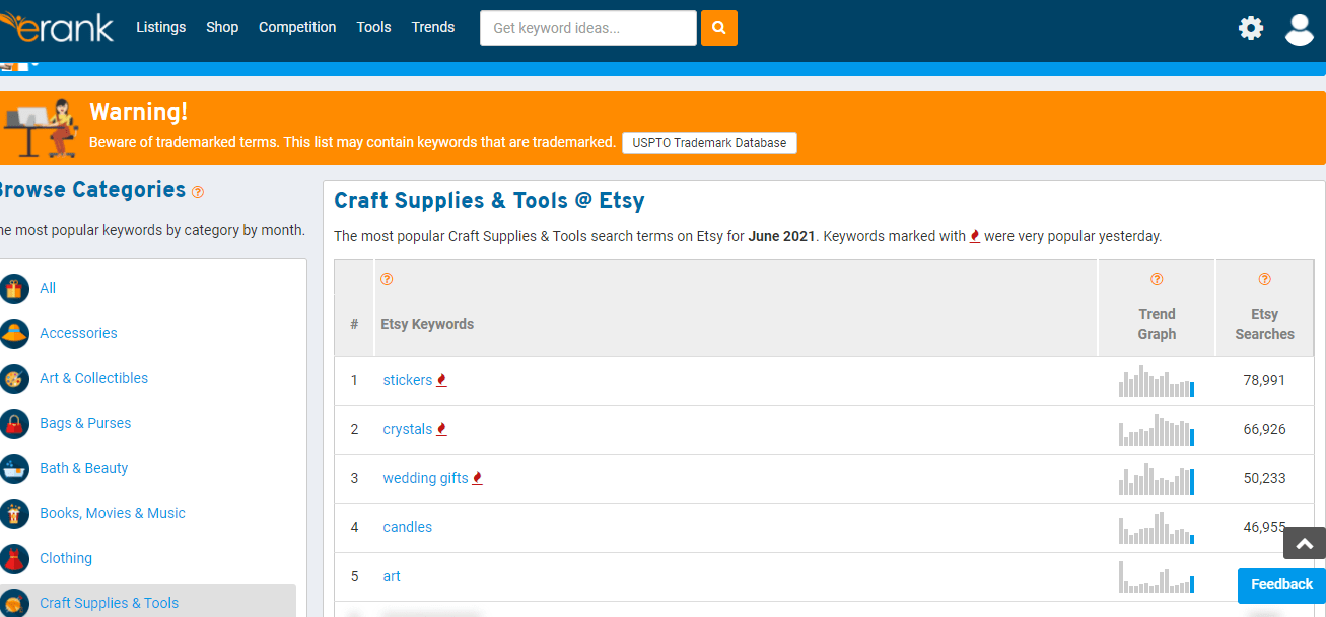Screen dimensions: 1326x617
Task: Click the scroll-to-top arrow button
Action: pos(1304,543)
